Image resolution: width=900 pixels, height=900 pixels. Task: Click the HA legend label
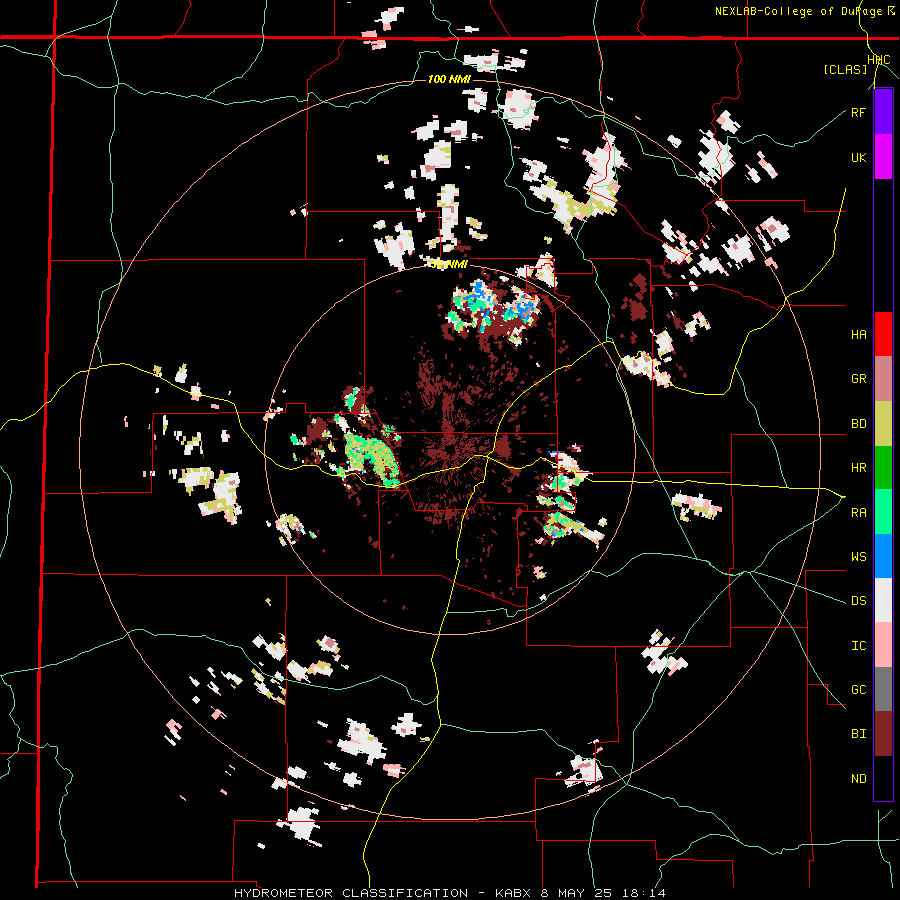coord(858,335)
